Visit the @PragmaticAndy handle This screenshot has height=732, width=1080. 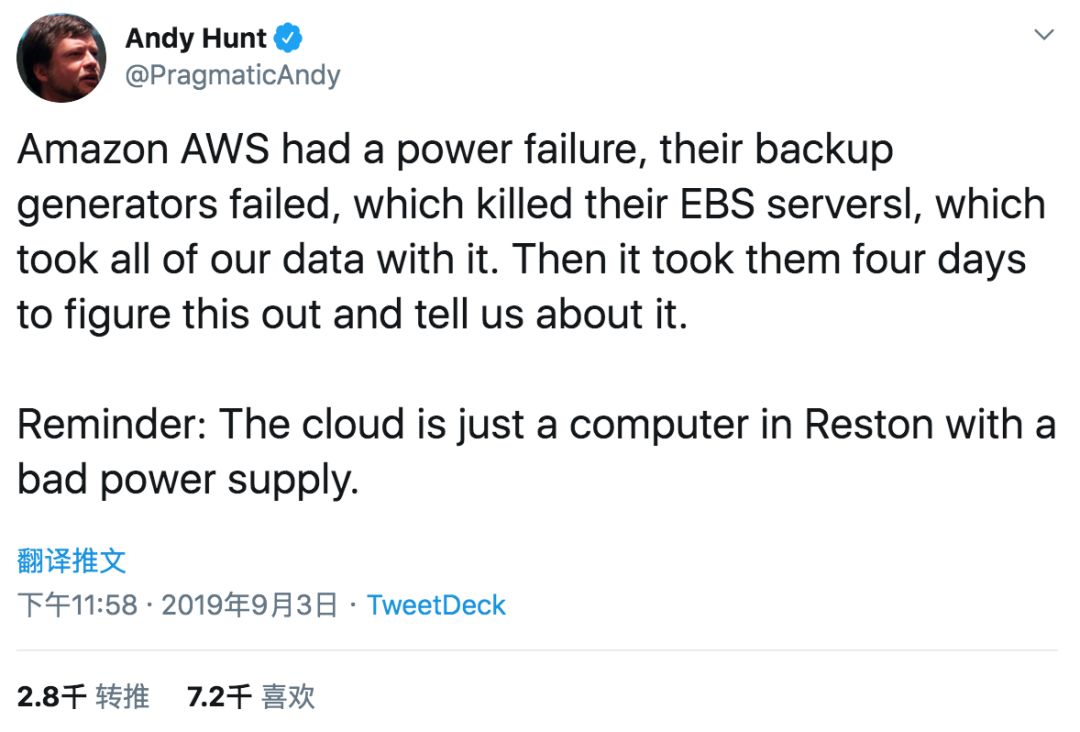(232, 74)
